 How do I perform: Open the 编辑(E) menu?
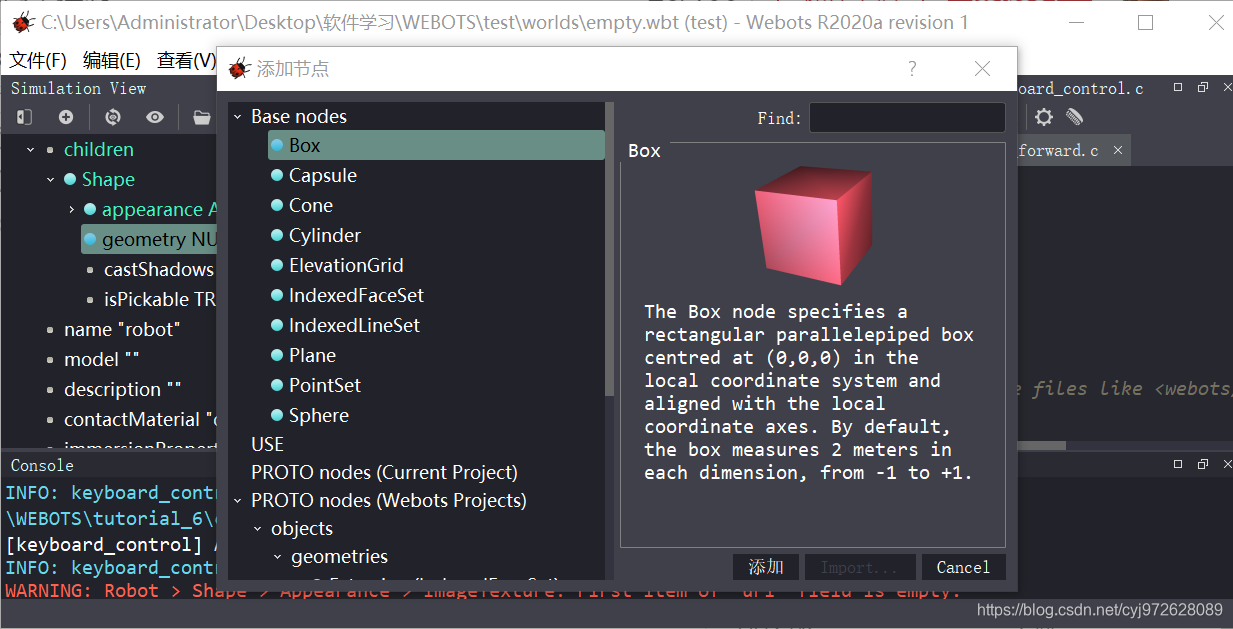[112, 61]
